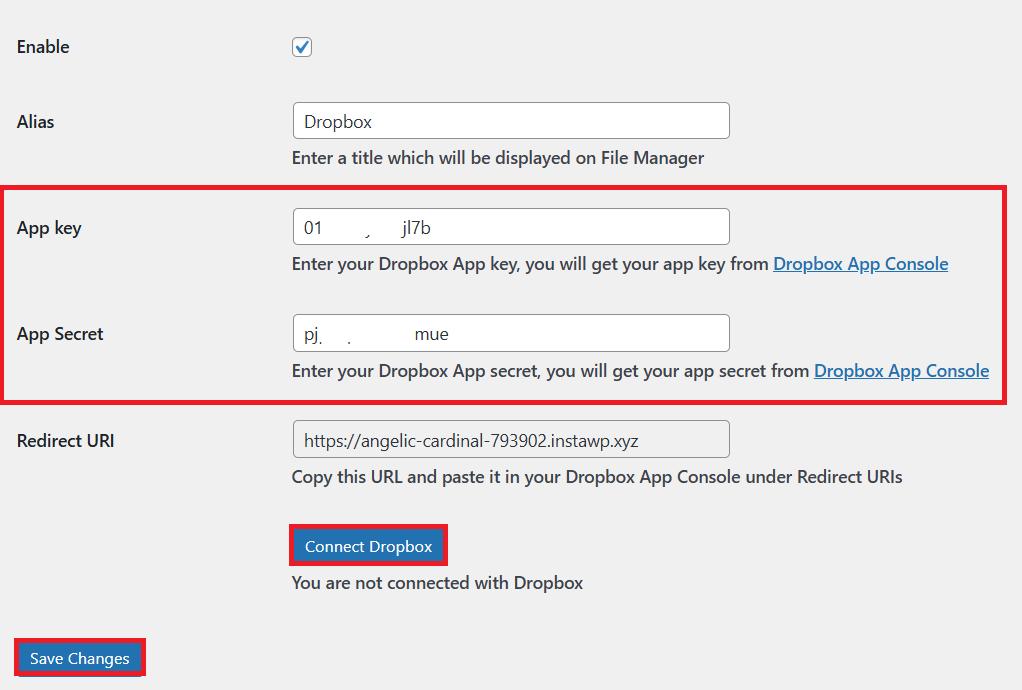Focus the App key text field
The width and height of the screenshot is (1022, 690).
coord(510,227)
